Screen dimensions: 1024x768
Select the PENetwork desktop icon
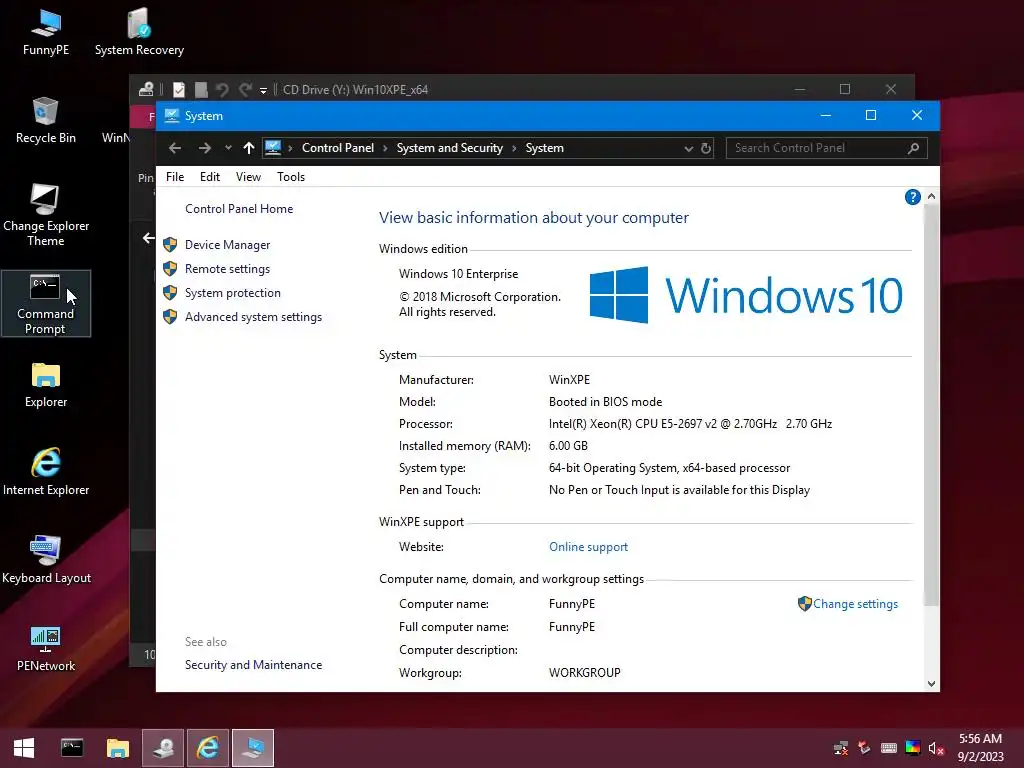click(x=46, y=648)
